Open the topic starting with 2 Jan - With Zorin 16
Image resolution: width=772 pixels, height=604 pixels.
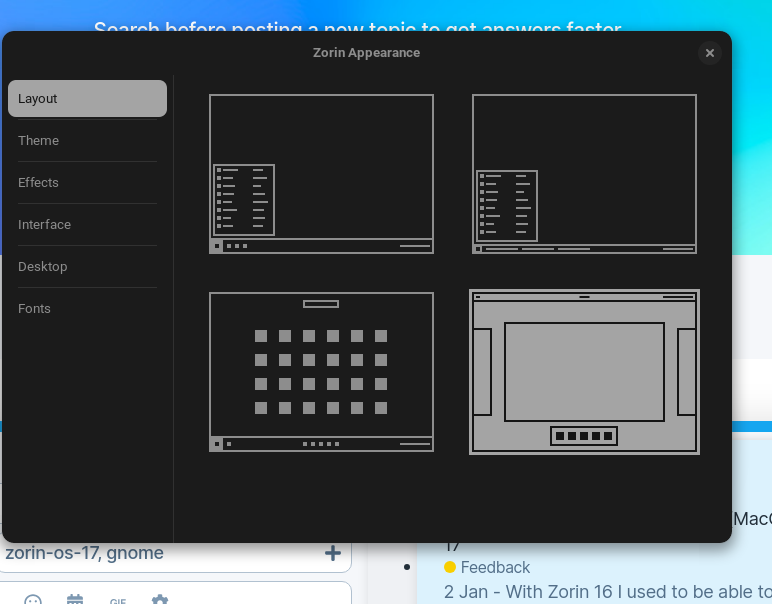point(608,592)
